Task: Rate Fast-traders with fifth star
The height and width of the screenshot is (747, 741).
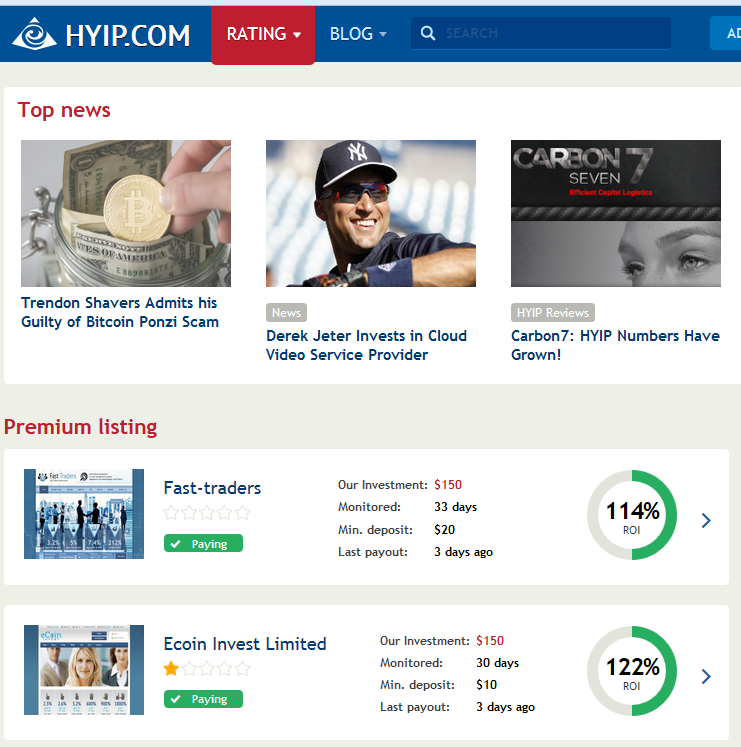Action: 243,513
